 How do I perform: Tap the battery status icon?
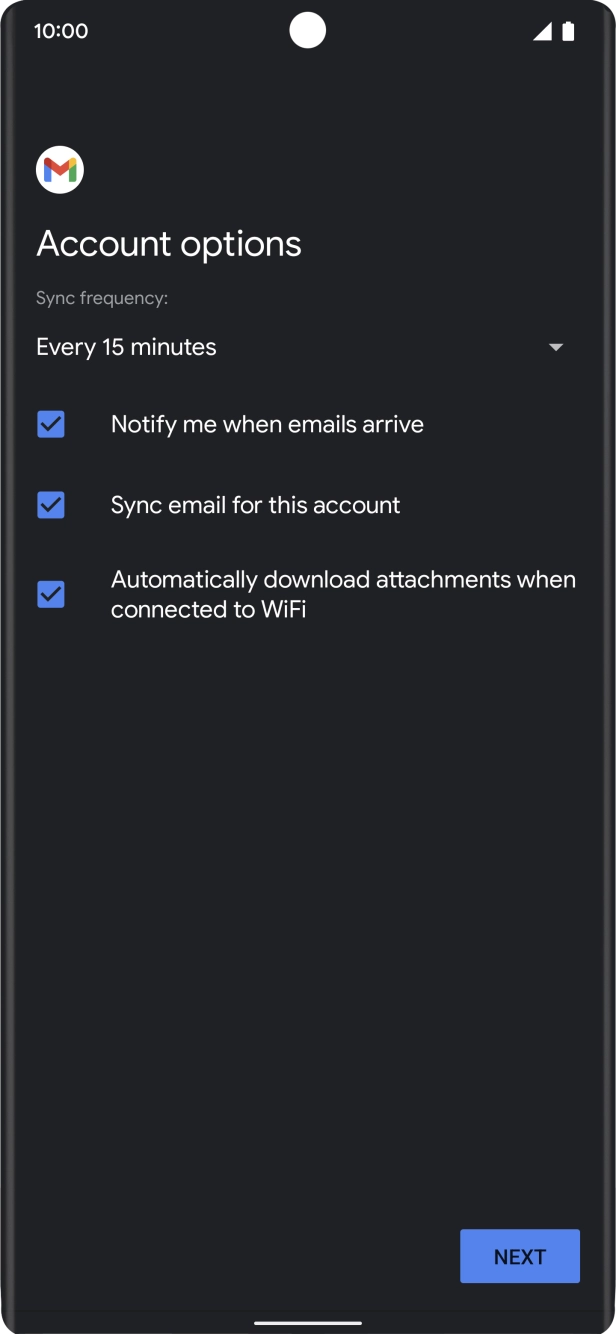[x=570, y=31]
